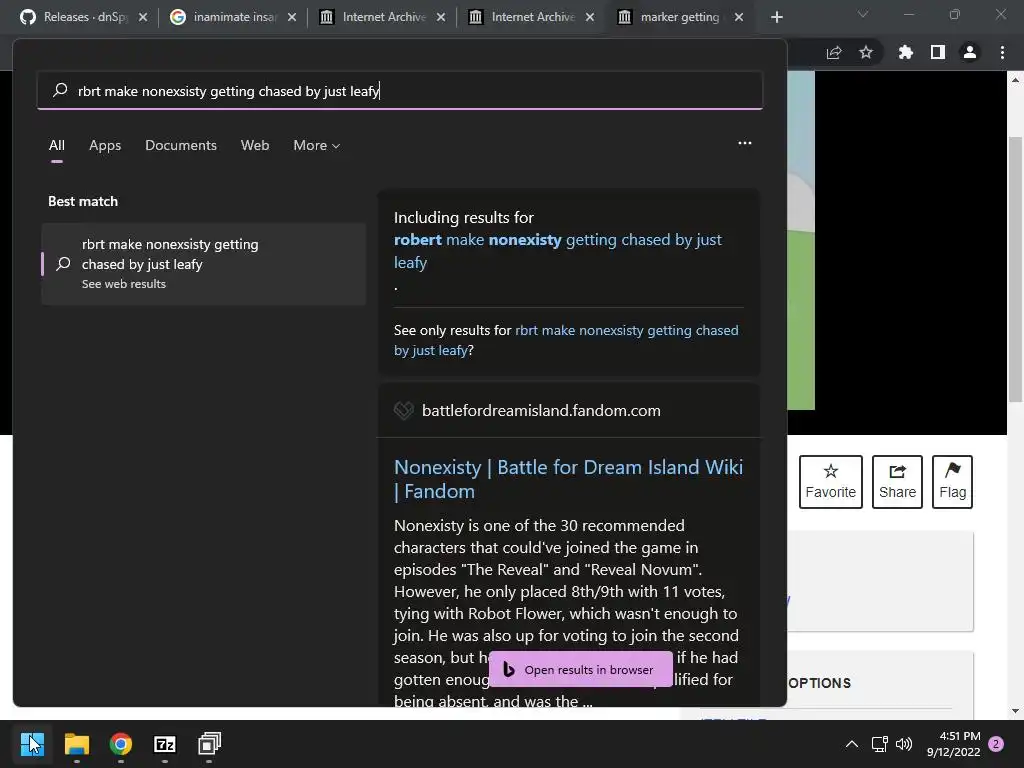Bookmark the page with the star icon

pos(866,52)
